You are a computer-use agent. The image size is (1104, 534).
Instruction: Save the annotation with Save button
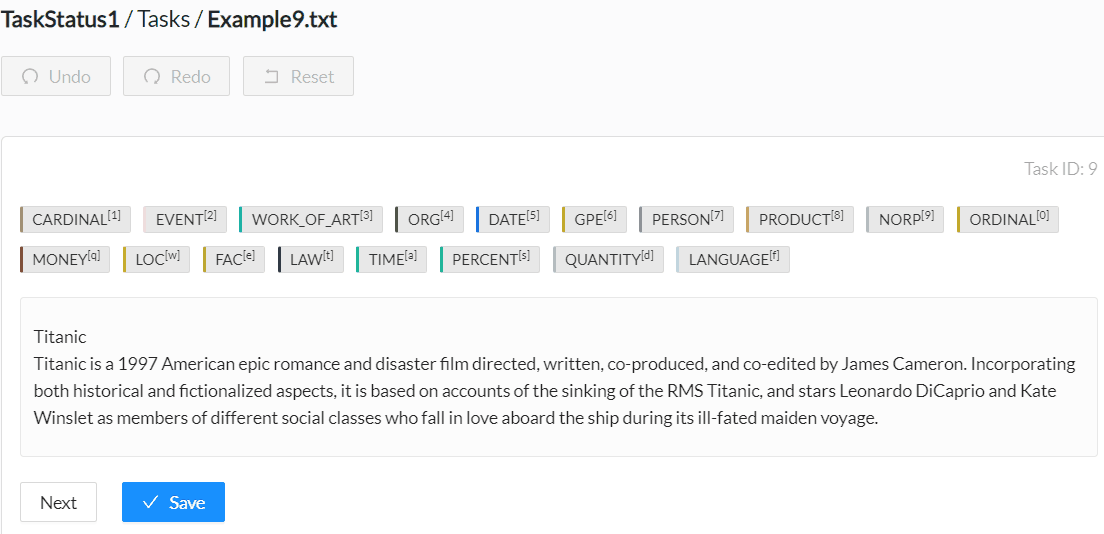coord(173,502)
